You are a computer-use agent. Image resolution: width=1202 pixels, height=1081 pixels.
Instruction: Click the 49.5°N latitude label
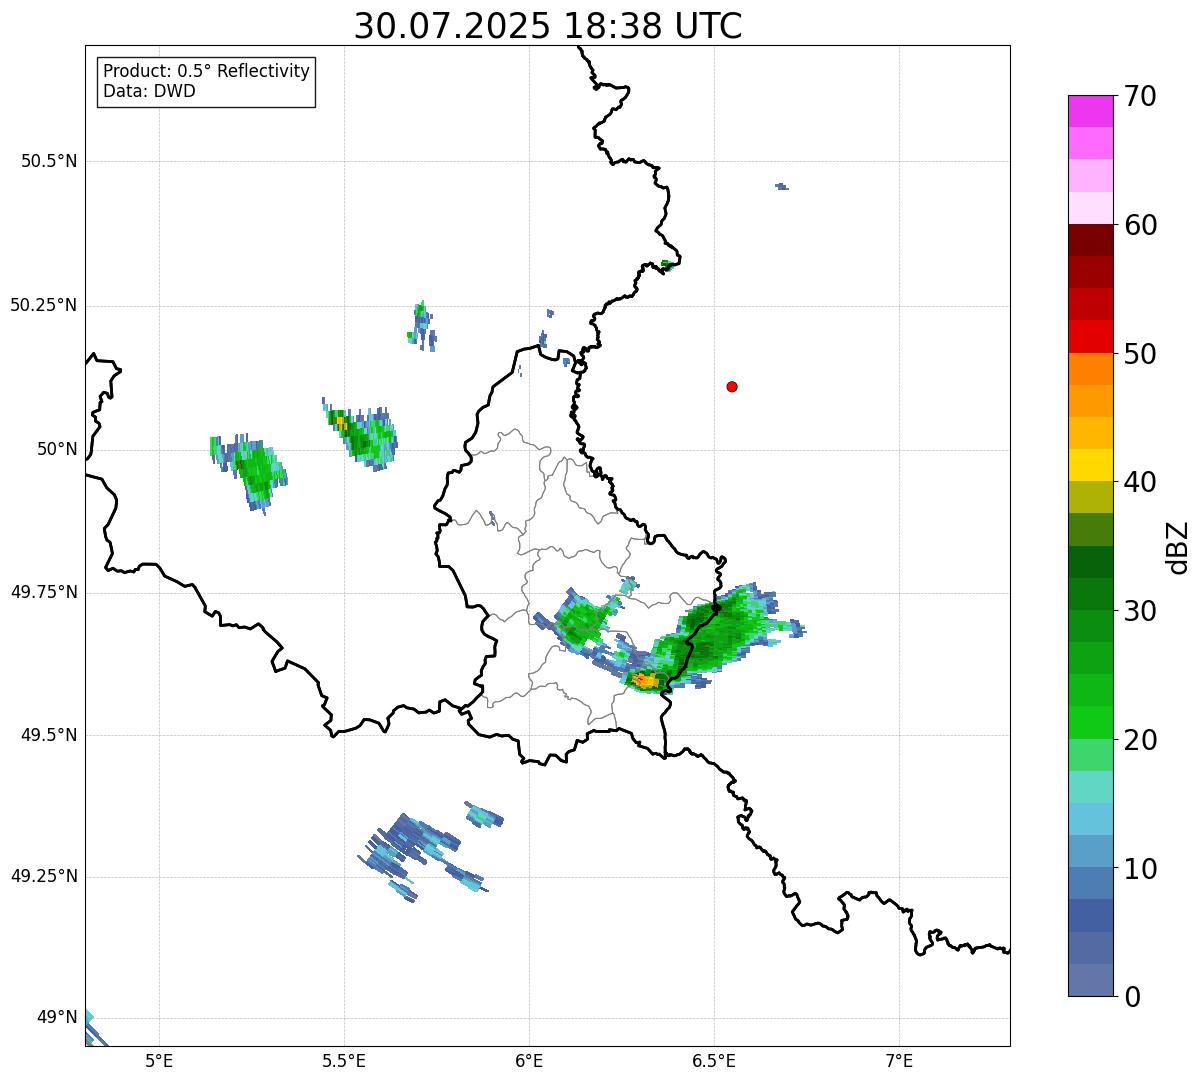point(49,735)
